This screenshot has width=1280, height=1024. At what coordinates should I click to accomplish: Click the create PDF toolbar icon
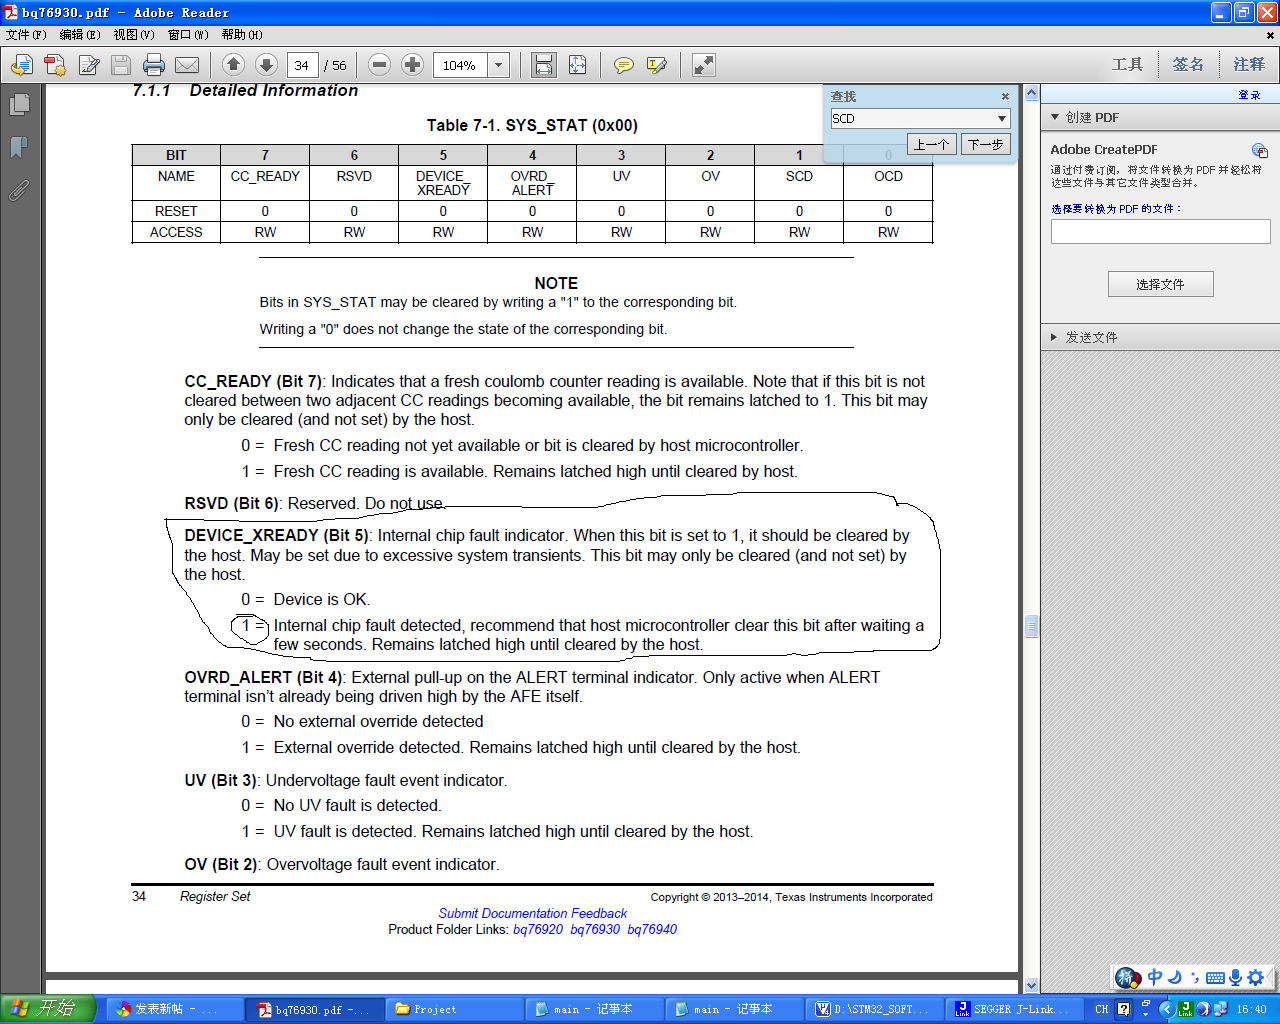pyautogui.click(x=55, y=65)
